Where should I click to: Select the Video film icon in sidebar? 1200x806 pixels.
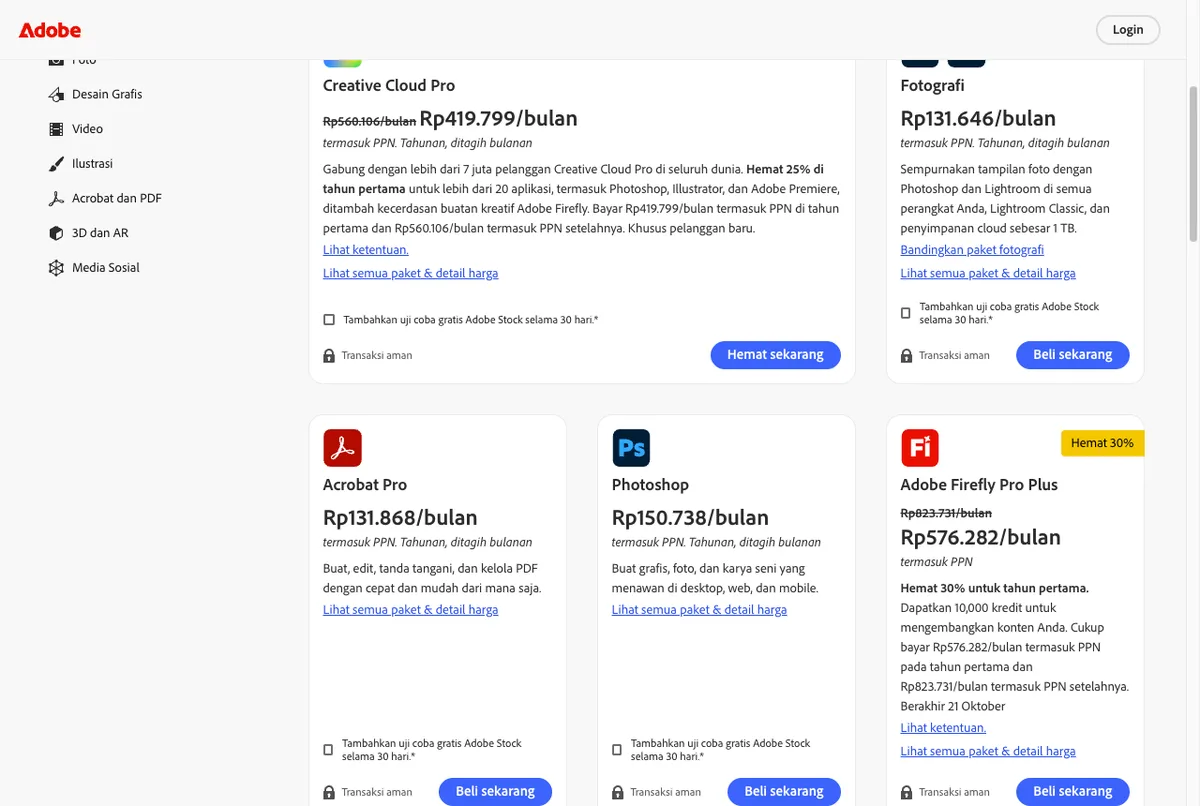coord(56,129)
